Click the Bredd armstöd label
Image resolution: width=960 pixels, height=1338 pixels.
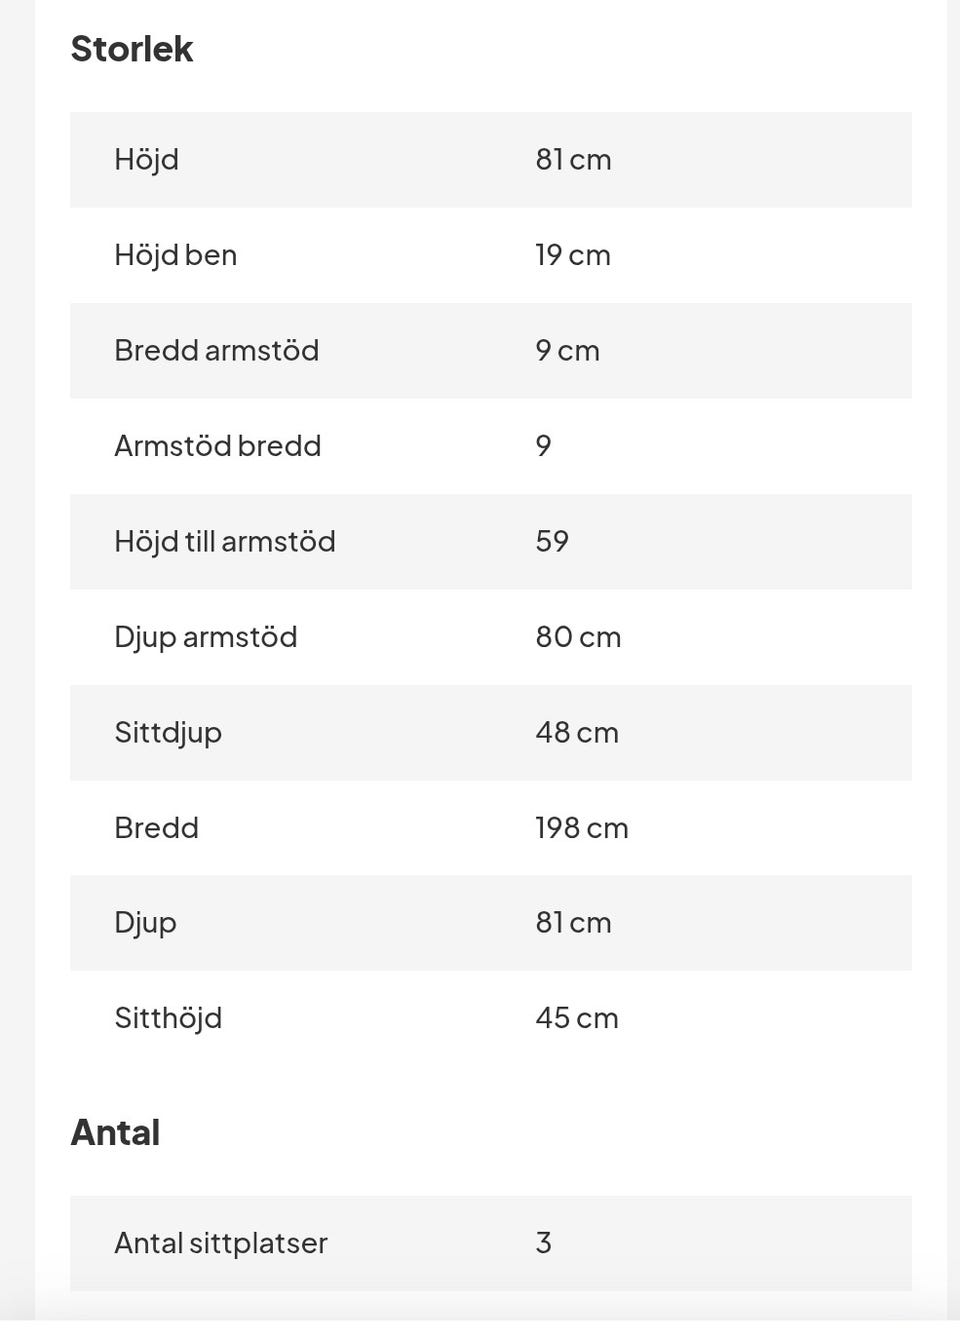(216, 351)
